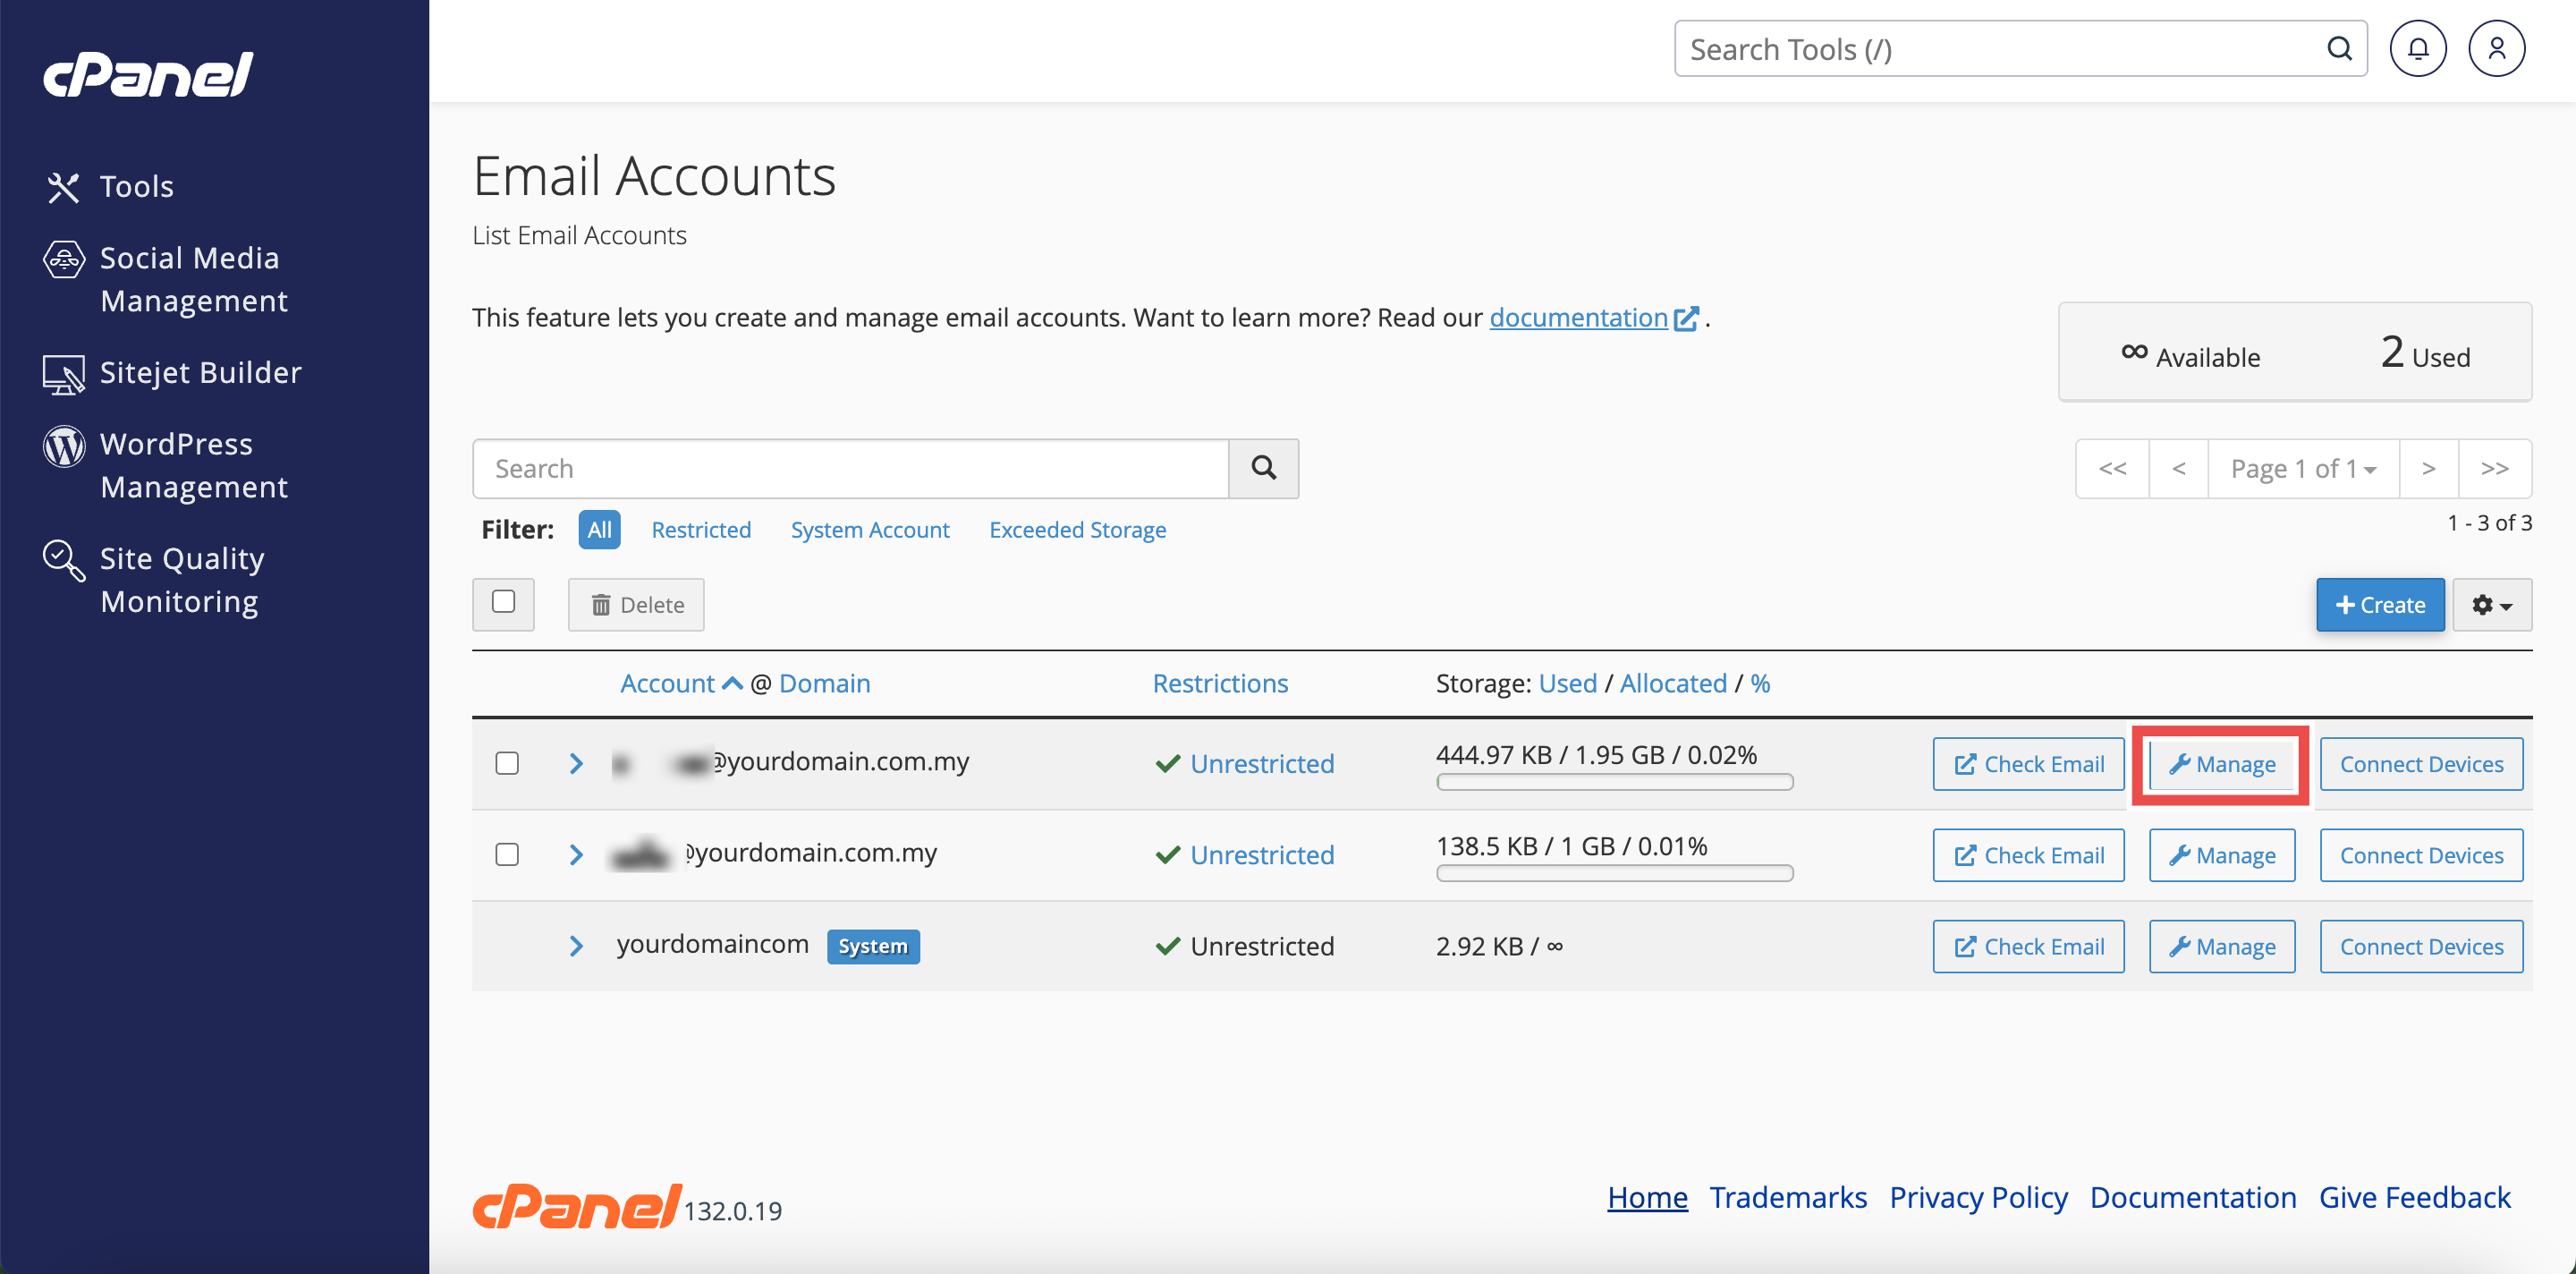Open Site Quality Monitoring in sidebar
Viewport: 2576px width, 1274px height.
[x=181, y=580]
